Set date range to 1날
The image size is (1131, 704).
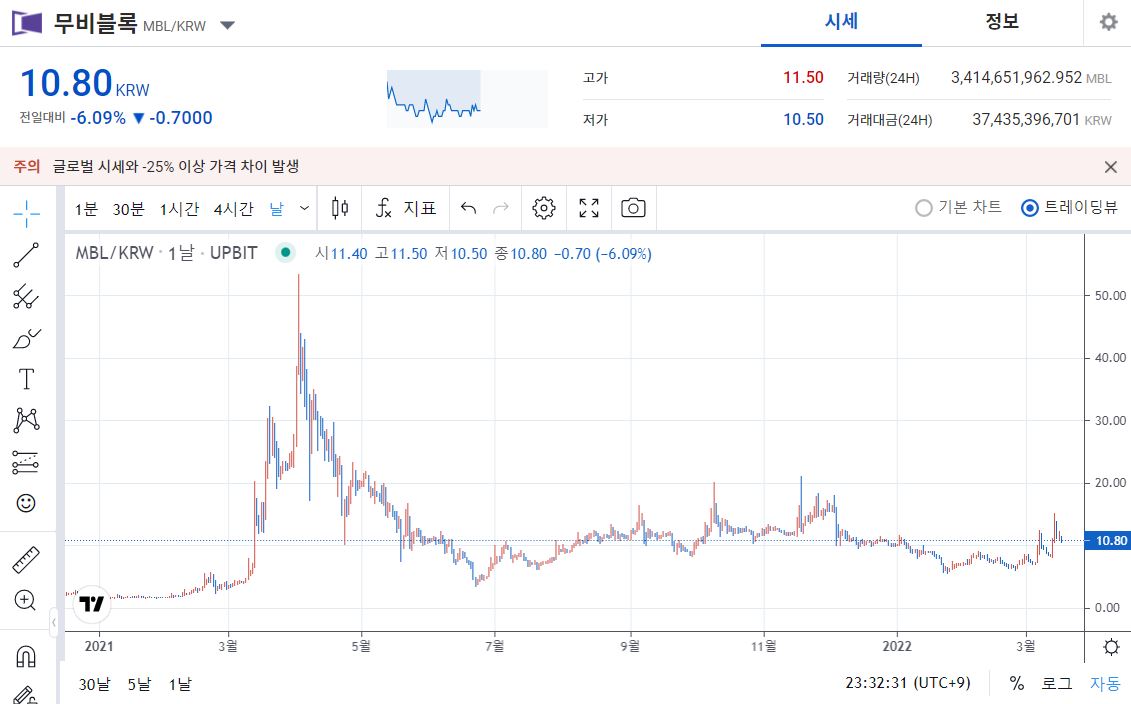180,684
